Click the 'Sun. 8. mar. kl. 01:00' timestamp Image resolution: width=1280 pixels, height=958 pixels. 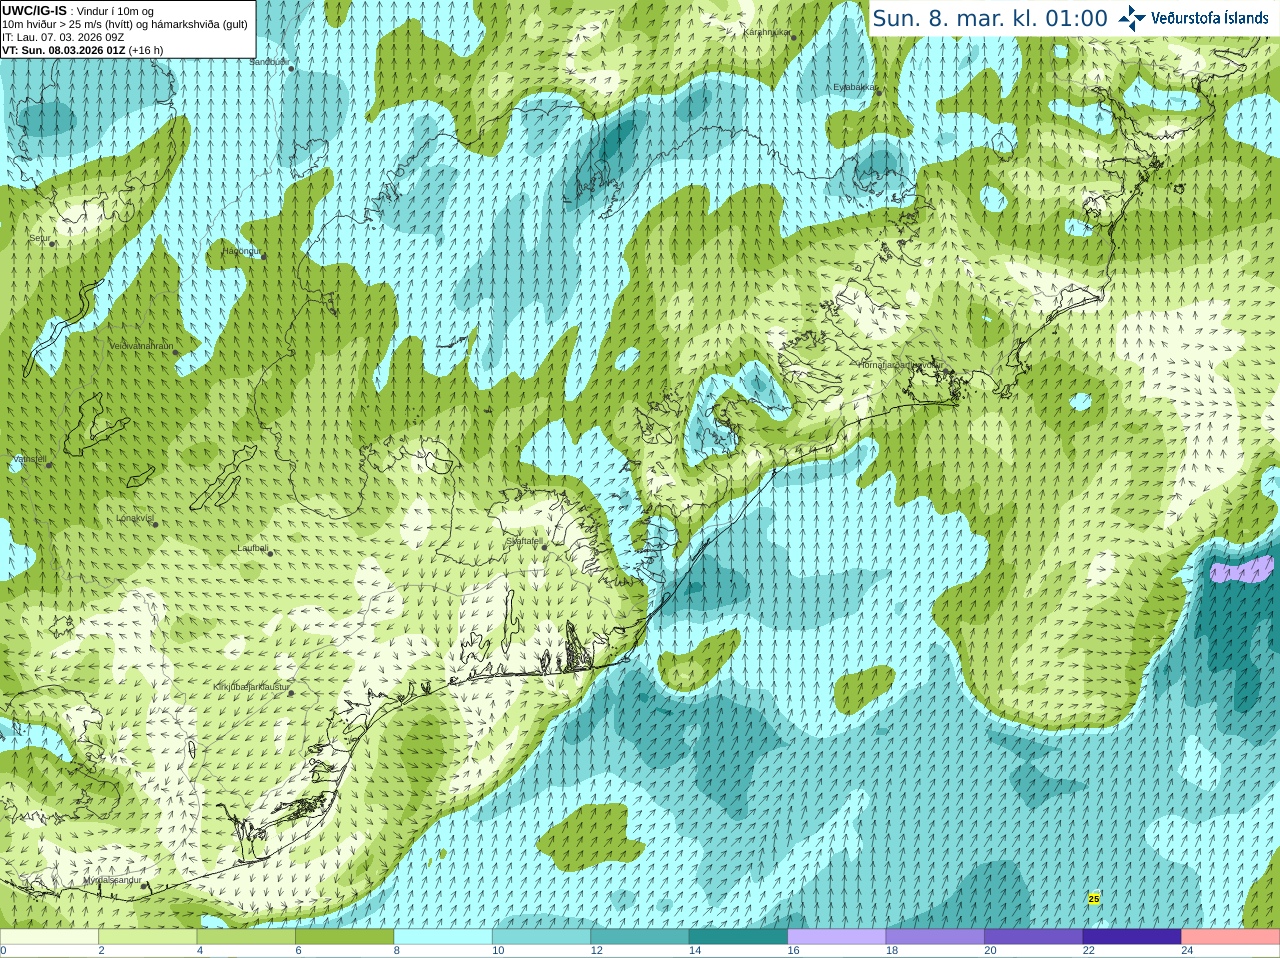(x=990, y=18)
